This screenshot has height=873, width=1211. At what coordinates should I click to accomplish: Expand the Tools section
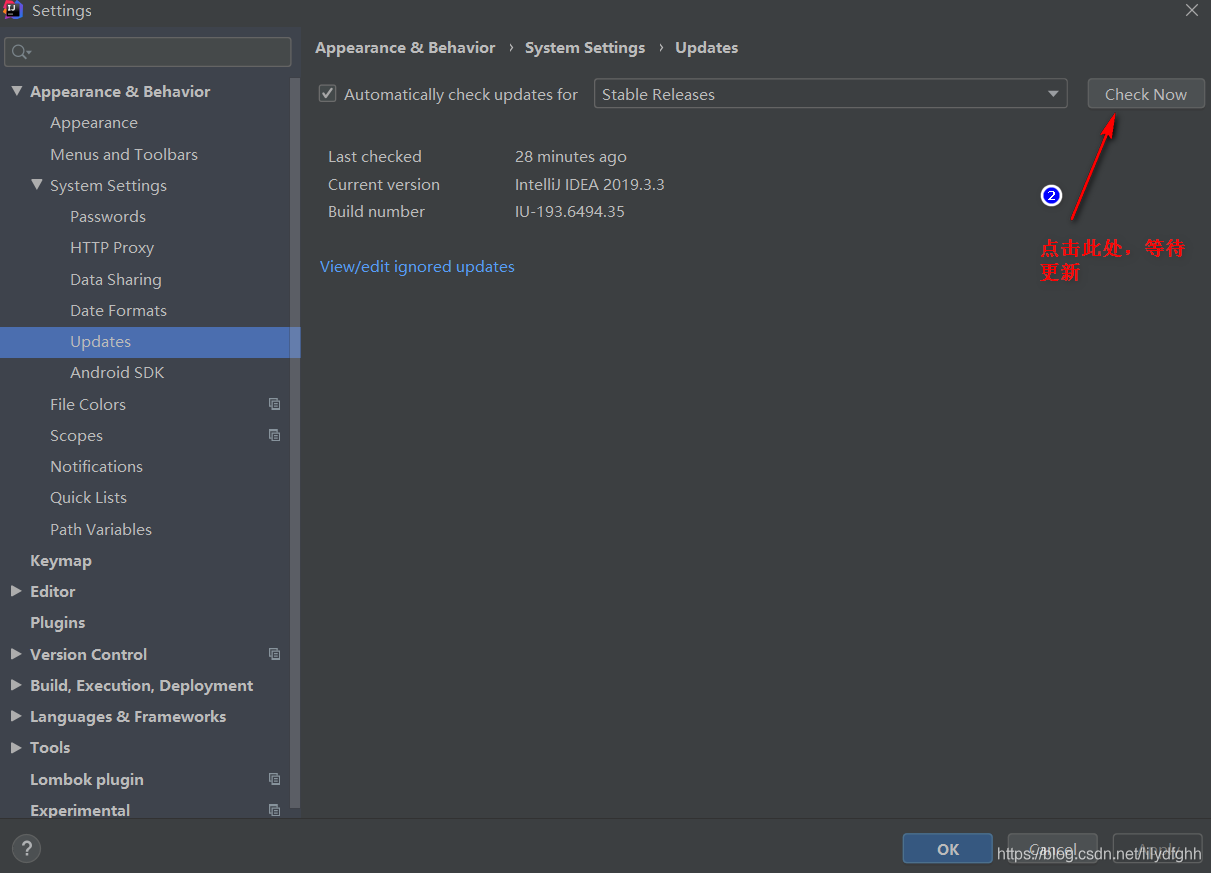(x=16, y=747)
